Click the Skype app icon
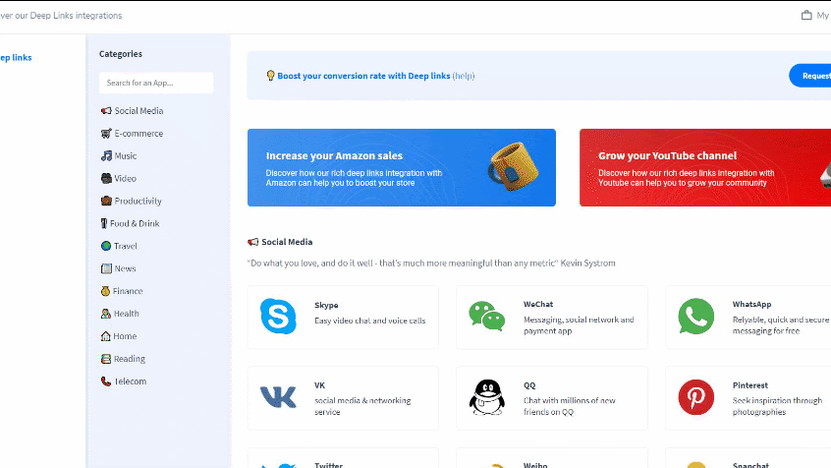Screen dimensions: 831x468 [x=278, y=317]
